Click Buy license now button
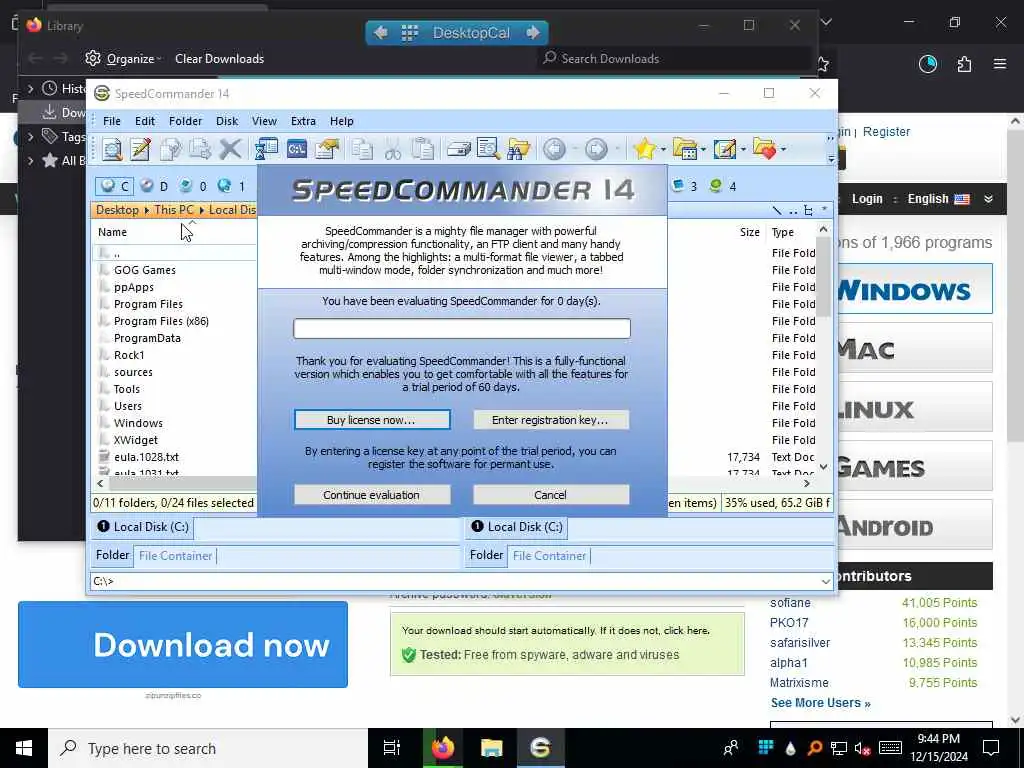 click(372, 420)
